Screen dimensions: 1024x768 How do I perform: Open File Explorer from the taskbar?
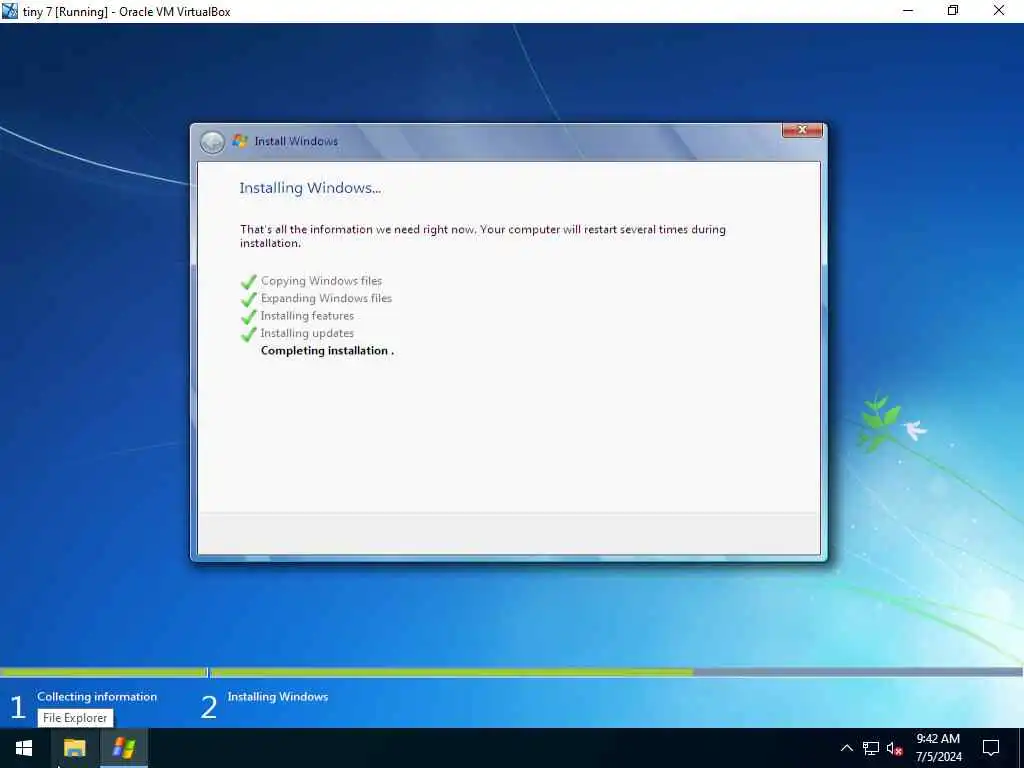(74, 748)
